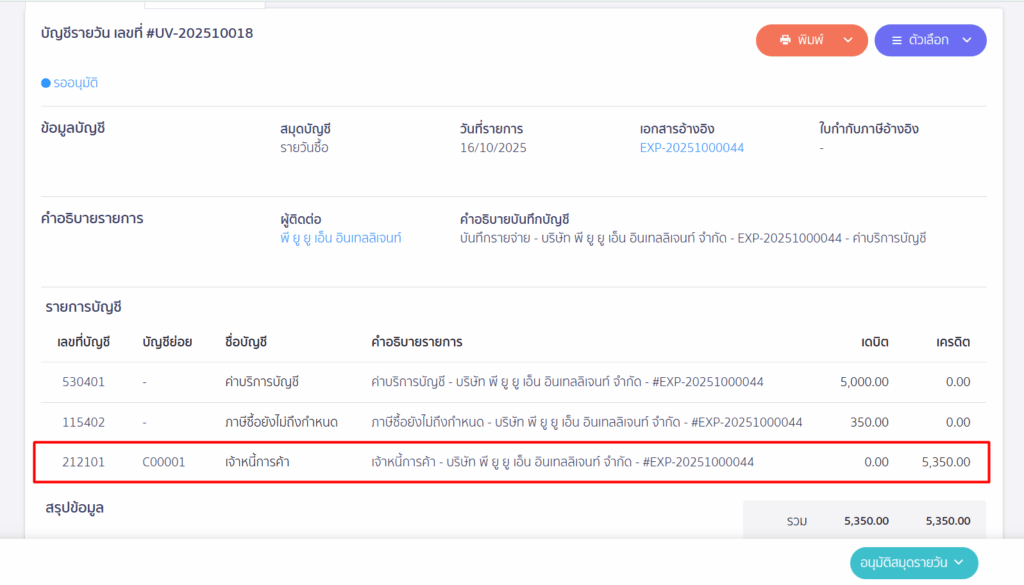Click the เลขที่บัญชี column header
This screenshot has width=1024, height=585.
pos(83,342)
